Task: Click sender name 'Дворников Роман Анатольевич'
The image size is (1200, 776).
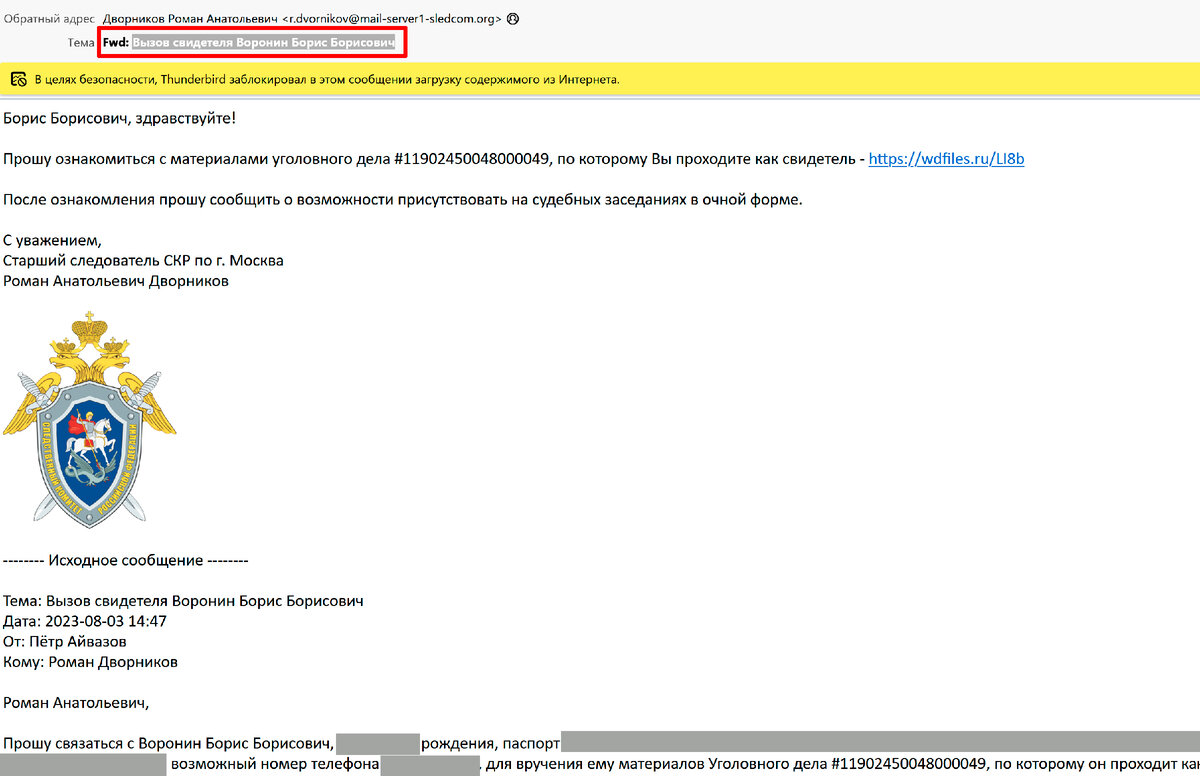Action: (191, 19)
